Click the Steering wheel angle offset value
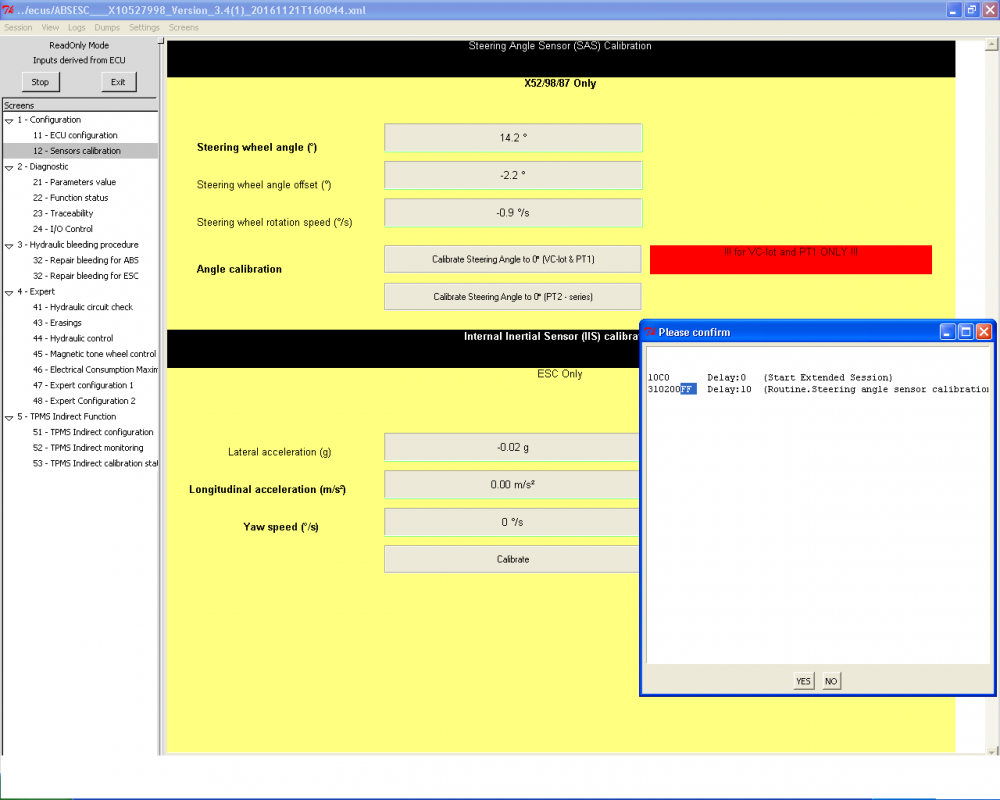Image resolution: width=1000 pixels, height=800 pixels. (x=513, y=175)
